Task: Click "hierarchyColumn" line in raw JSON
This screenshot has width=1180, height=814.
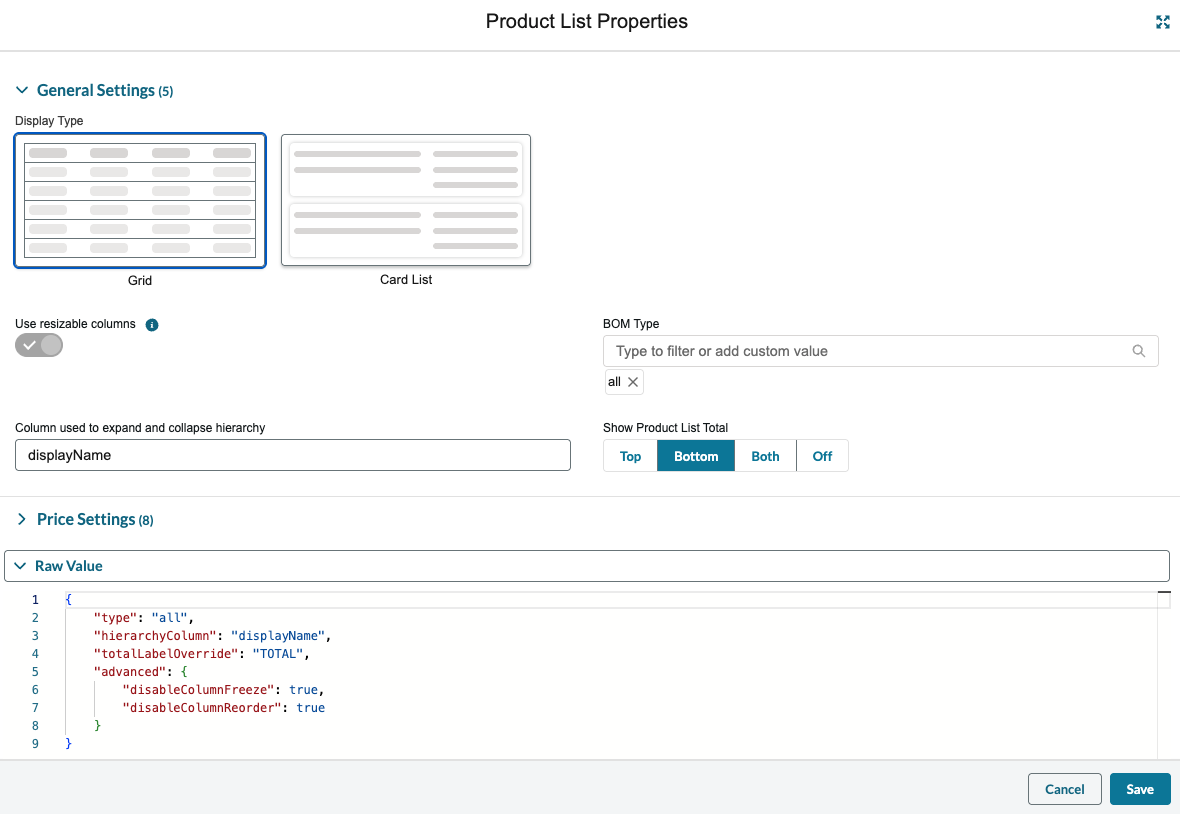Action: [212, 636]
